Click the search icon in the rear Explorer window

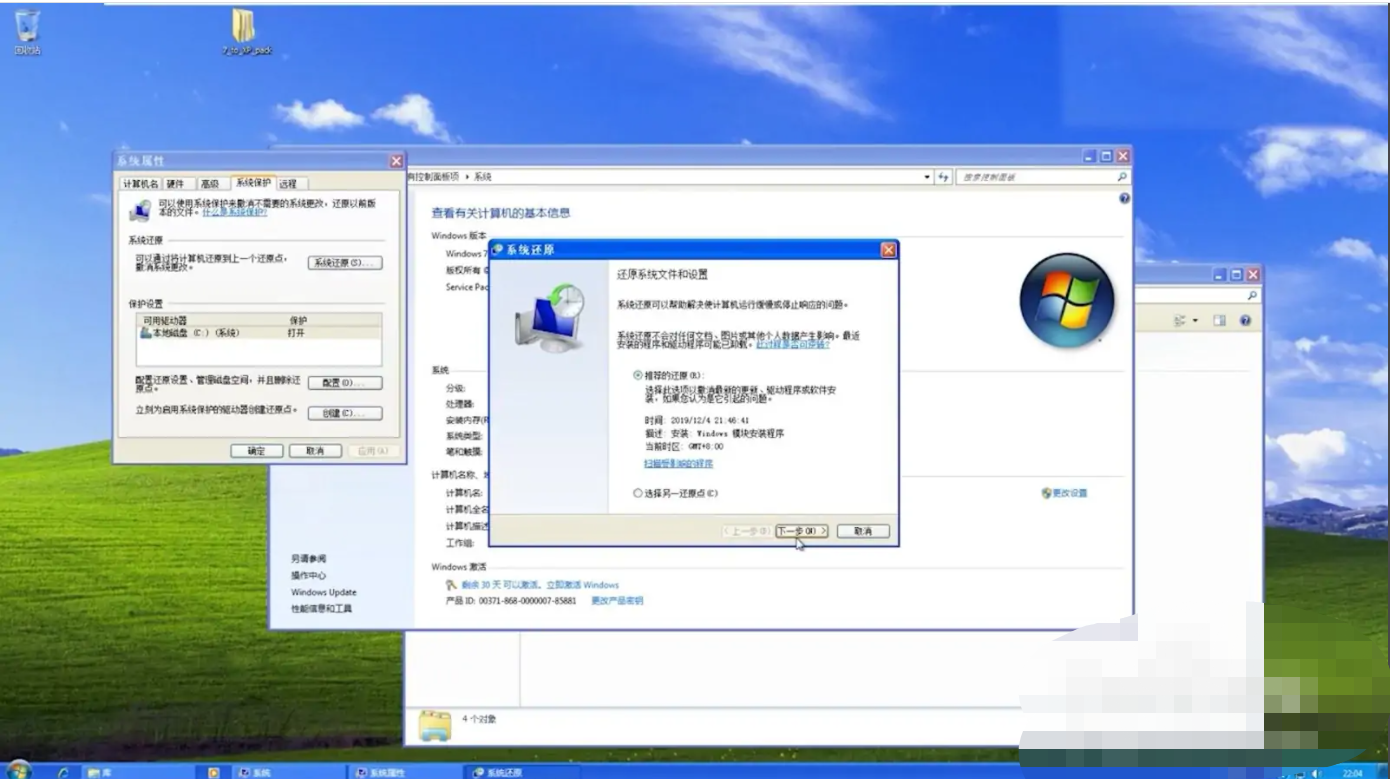pyautogui.click(x=1251, y=296)
